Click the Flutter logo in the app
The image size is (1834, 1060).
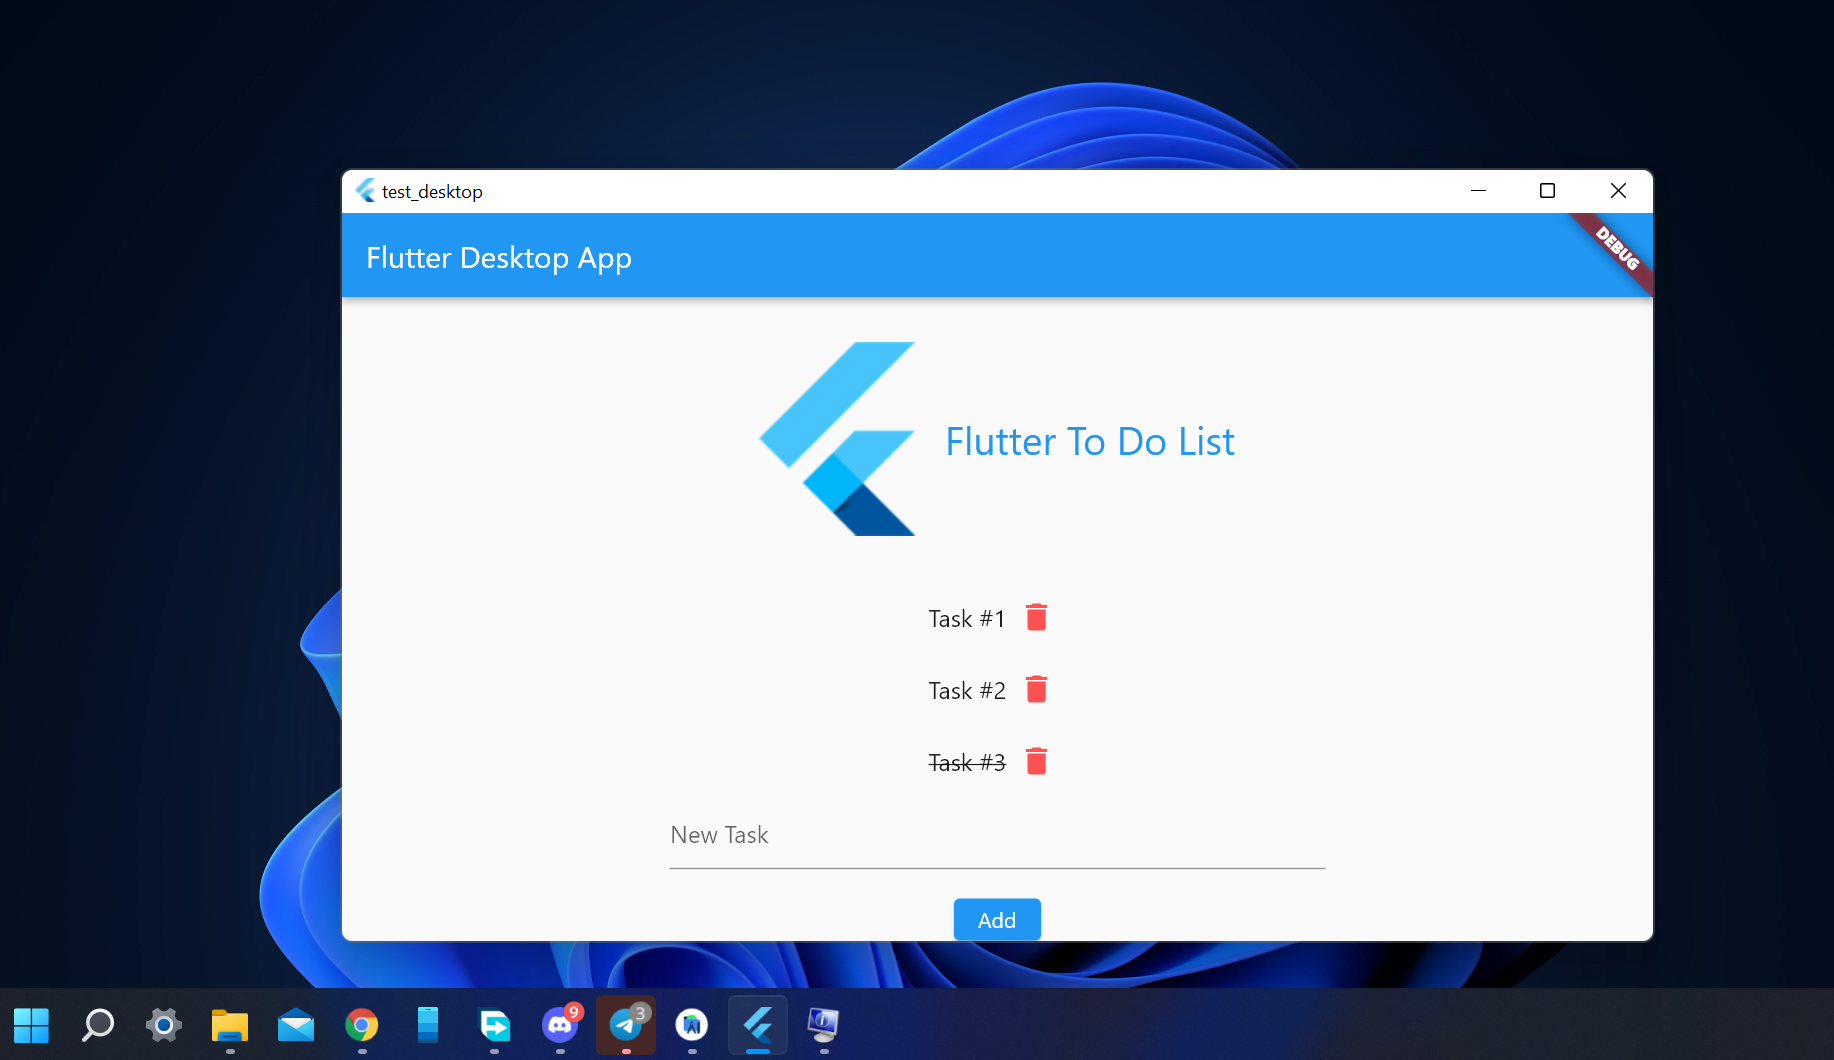point(836,439)
